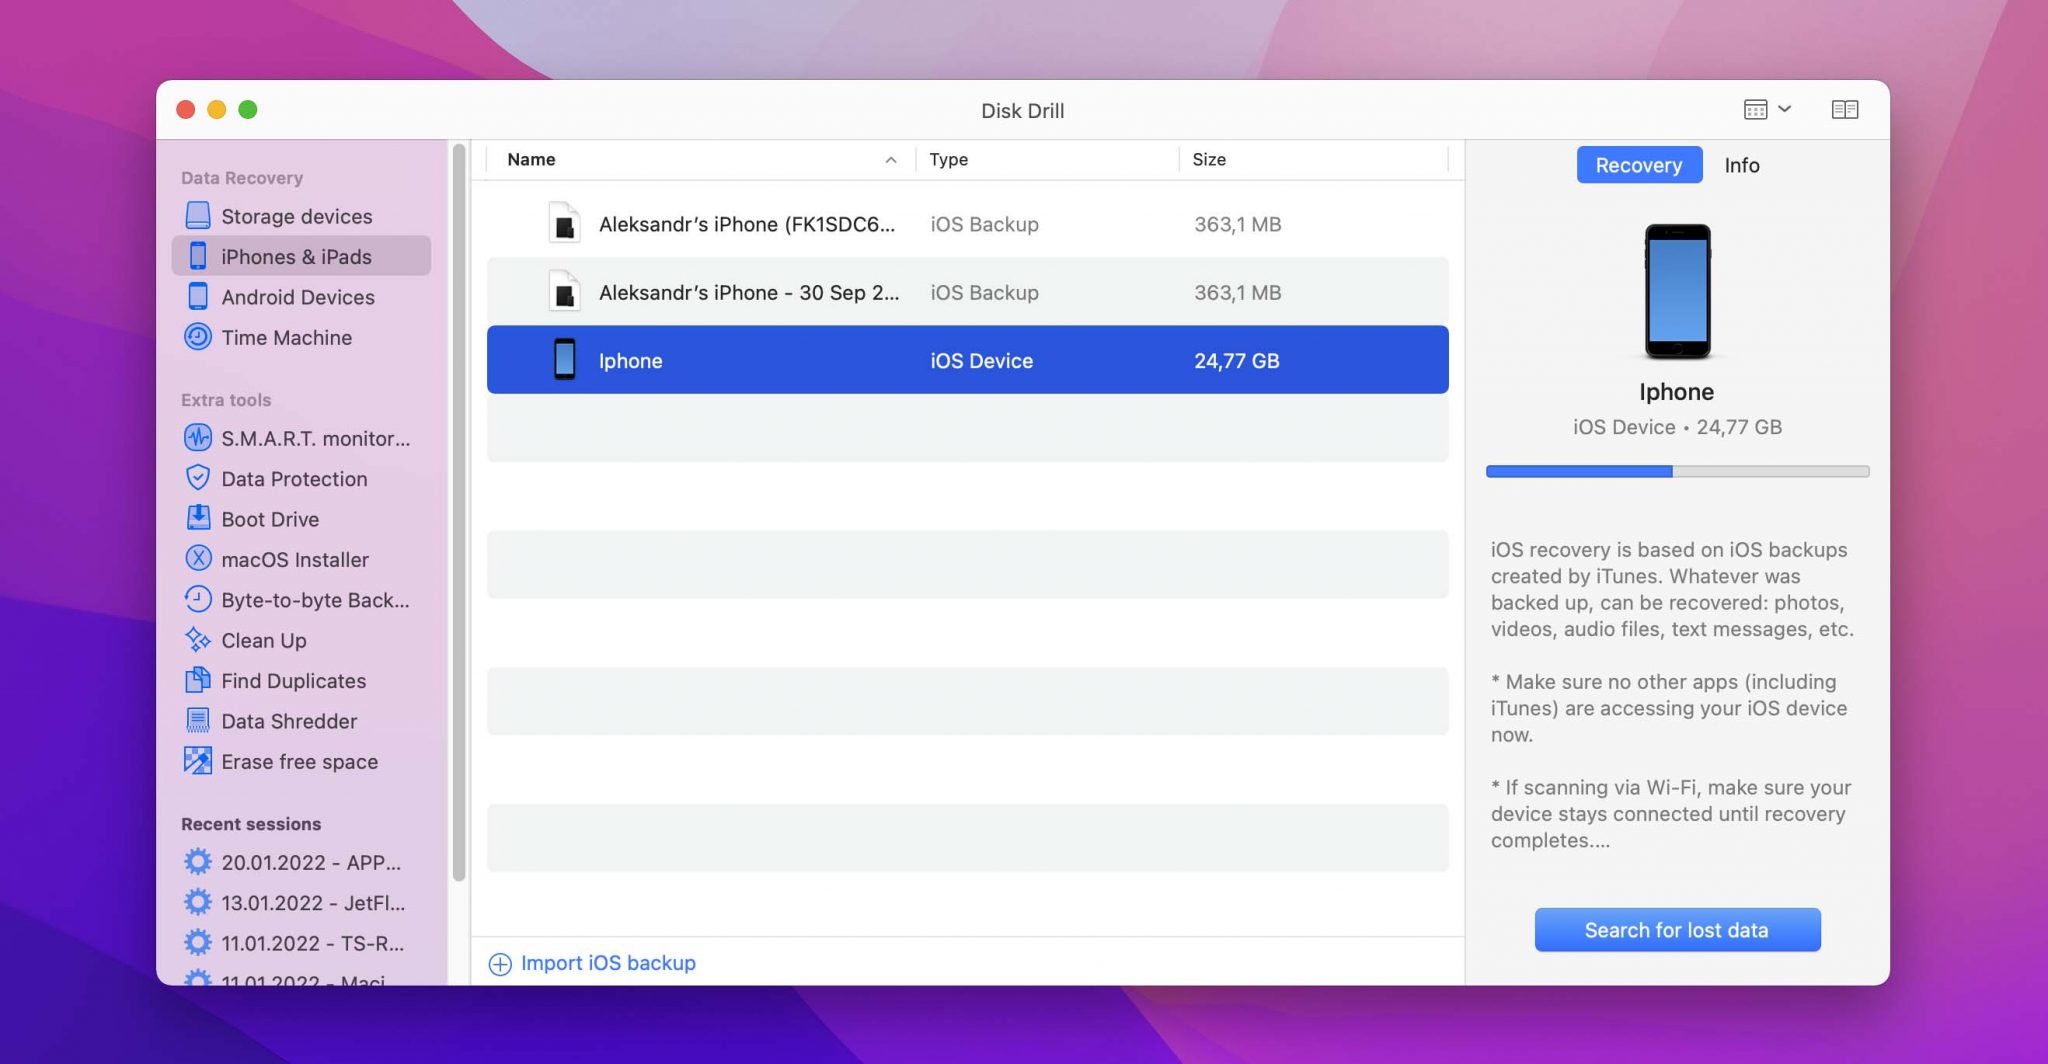This screenshot has width=2048, height=1064.
Task: Toggle the side panel layout icon in title bar
Action: pos(1844,109)
